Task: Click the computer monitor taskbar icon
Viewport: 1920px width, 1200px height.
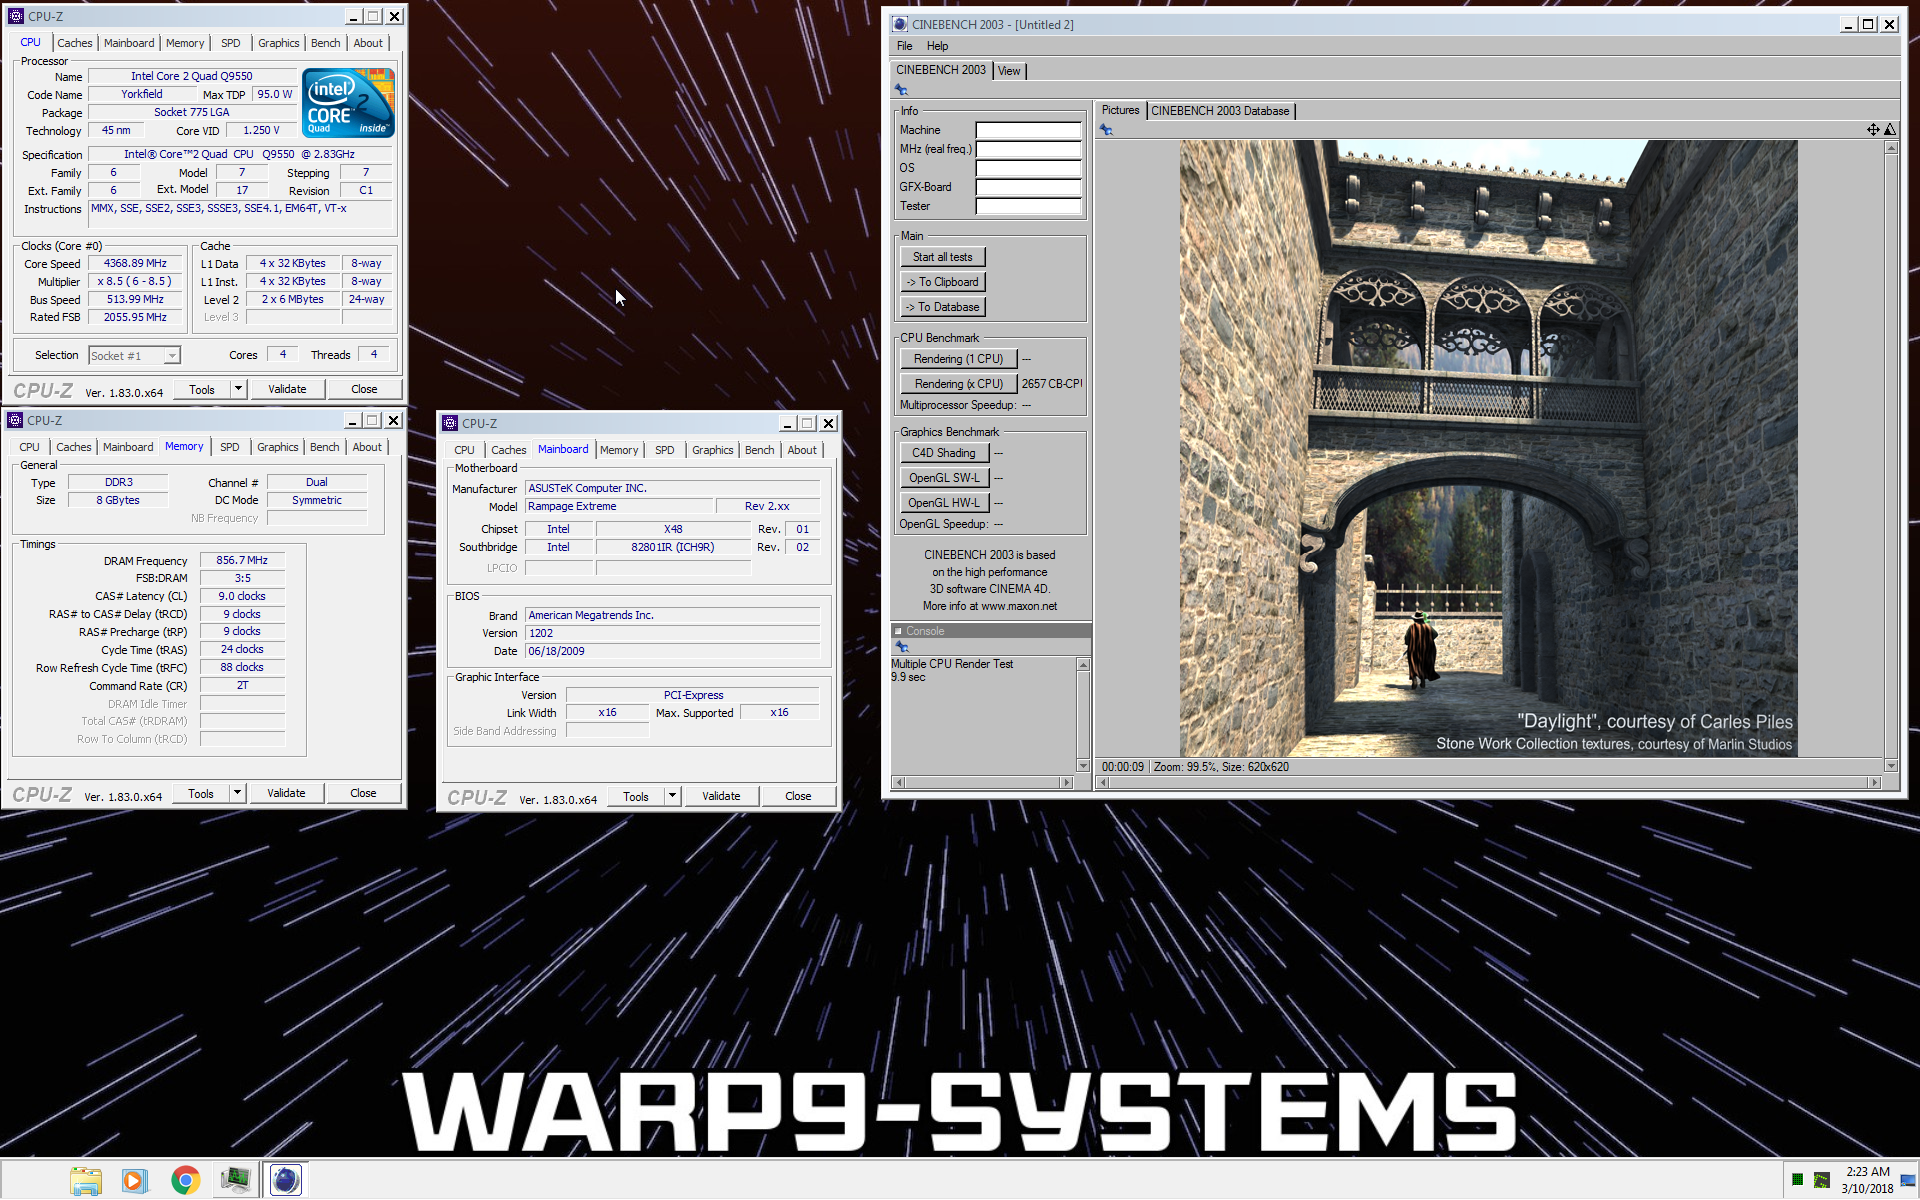Action: (235, 1180)
